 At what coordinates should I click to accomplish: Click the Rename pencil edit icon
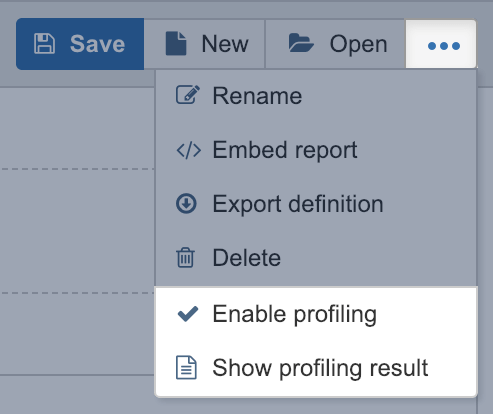[x=188, y=95]
